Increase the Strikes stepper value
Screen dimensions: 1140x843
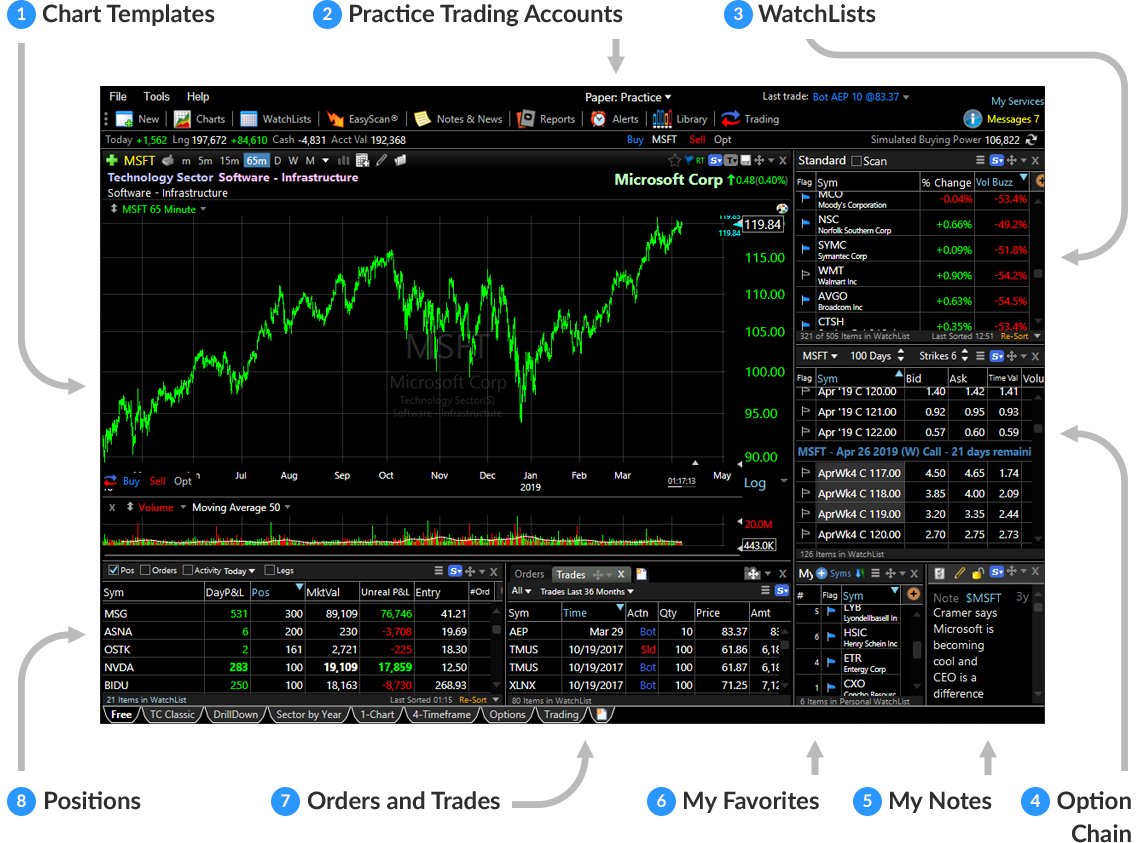point(964,352)
